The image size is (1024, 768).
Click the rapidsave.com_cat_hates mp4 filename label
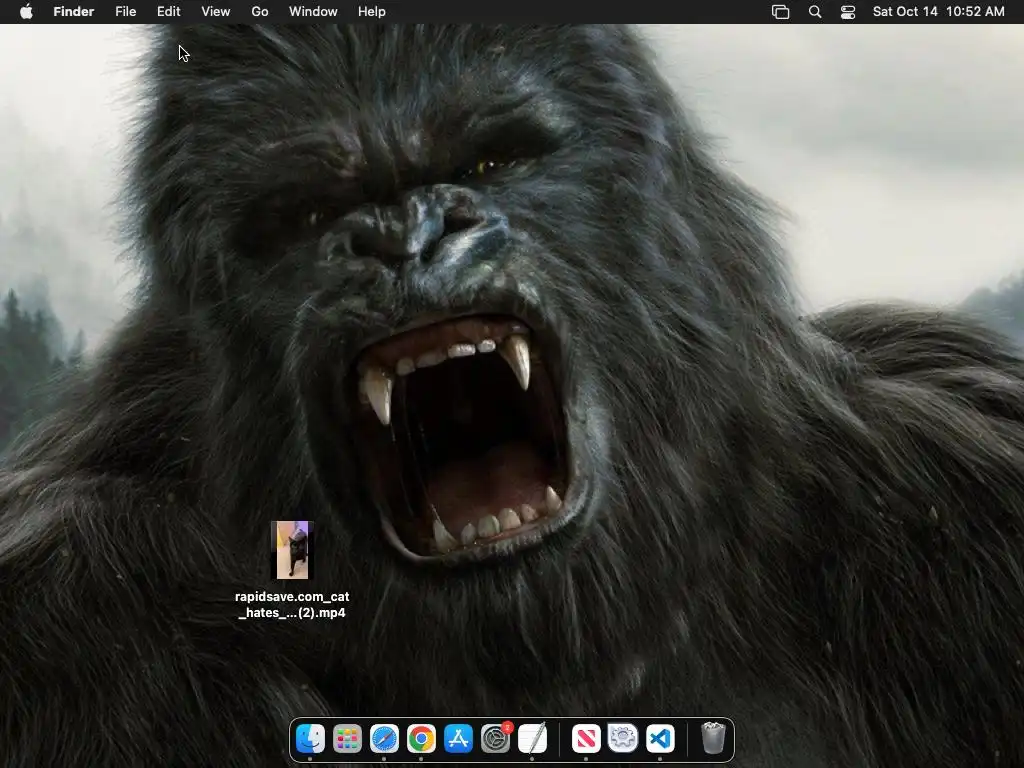292,605
